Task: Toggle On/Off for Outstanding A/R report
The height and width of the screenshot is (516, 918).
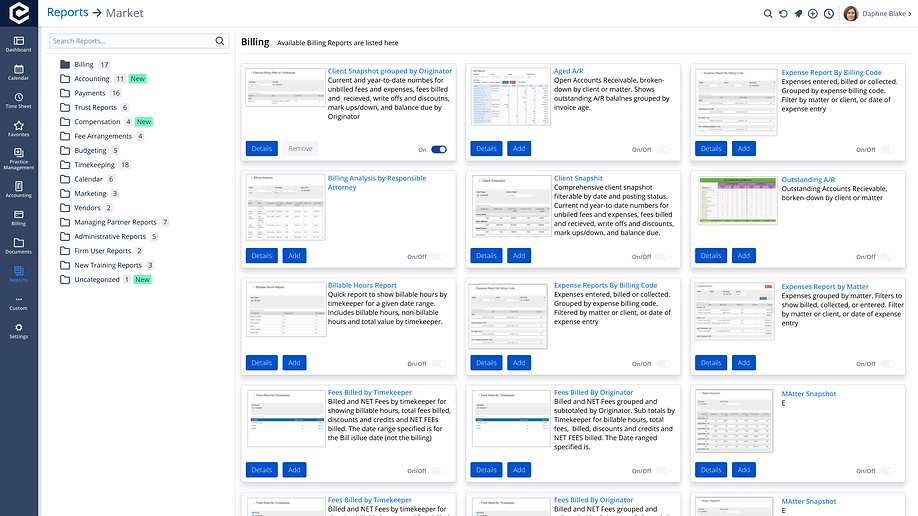Action: tap(888, 257)
